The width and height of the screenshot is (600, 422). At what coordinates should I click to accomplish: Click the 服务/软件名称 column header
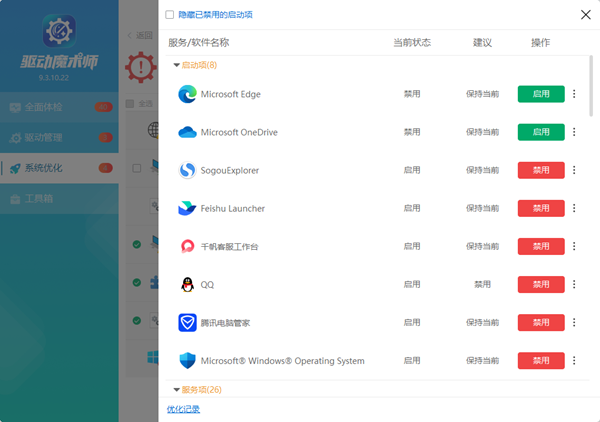(199, 42)
